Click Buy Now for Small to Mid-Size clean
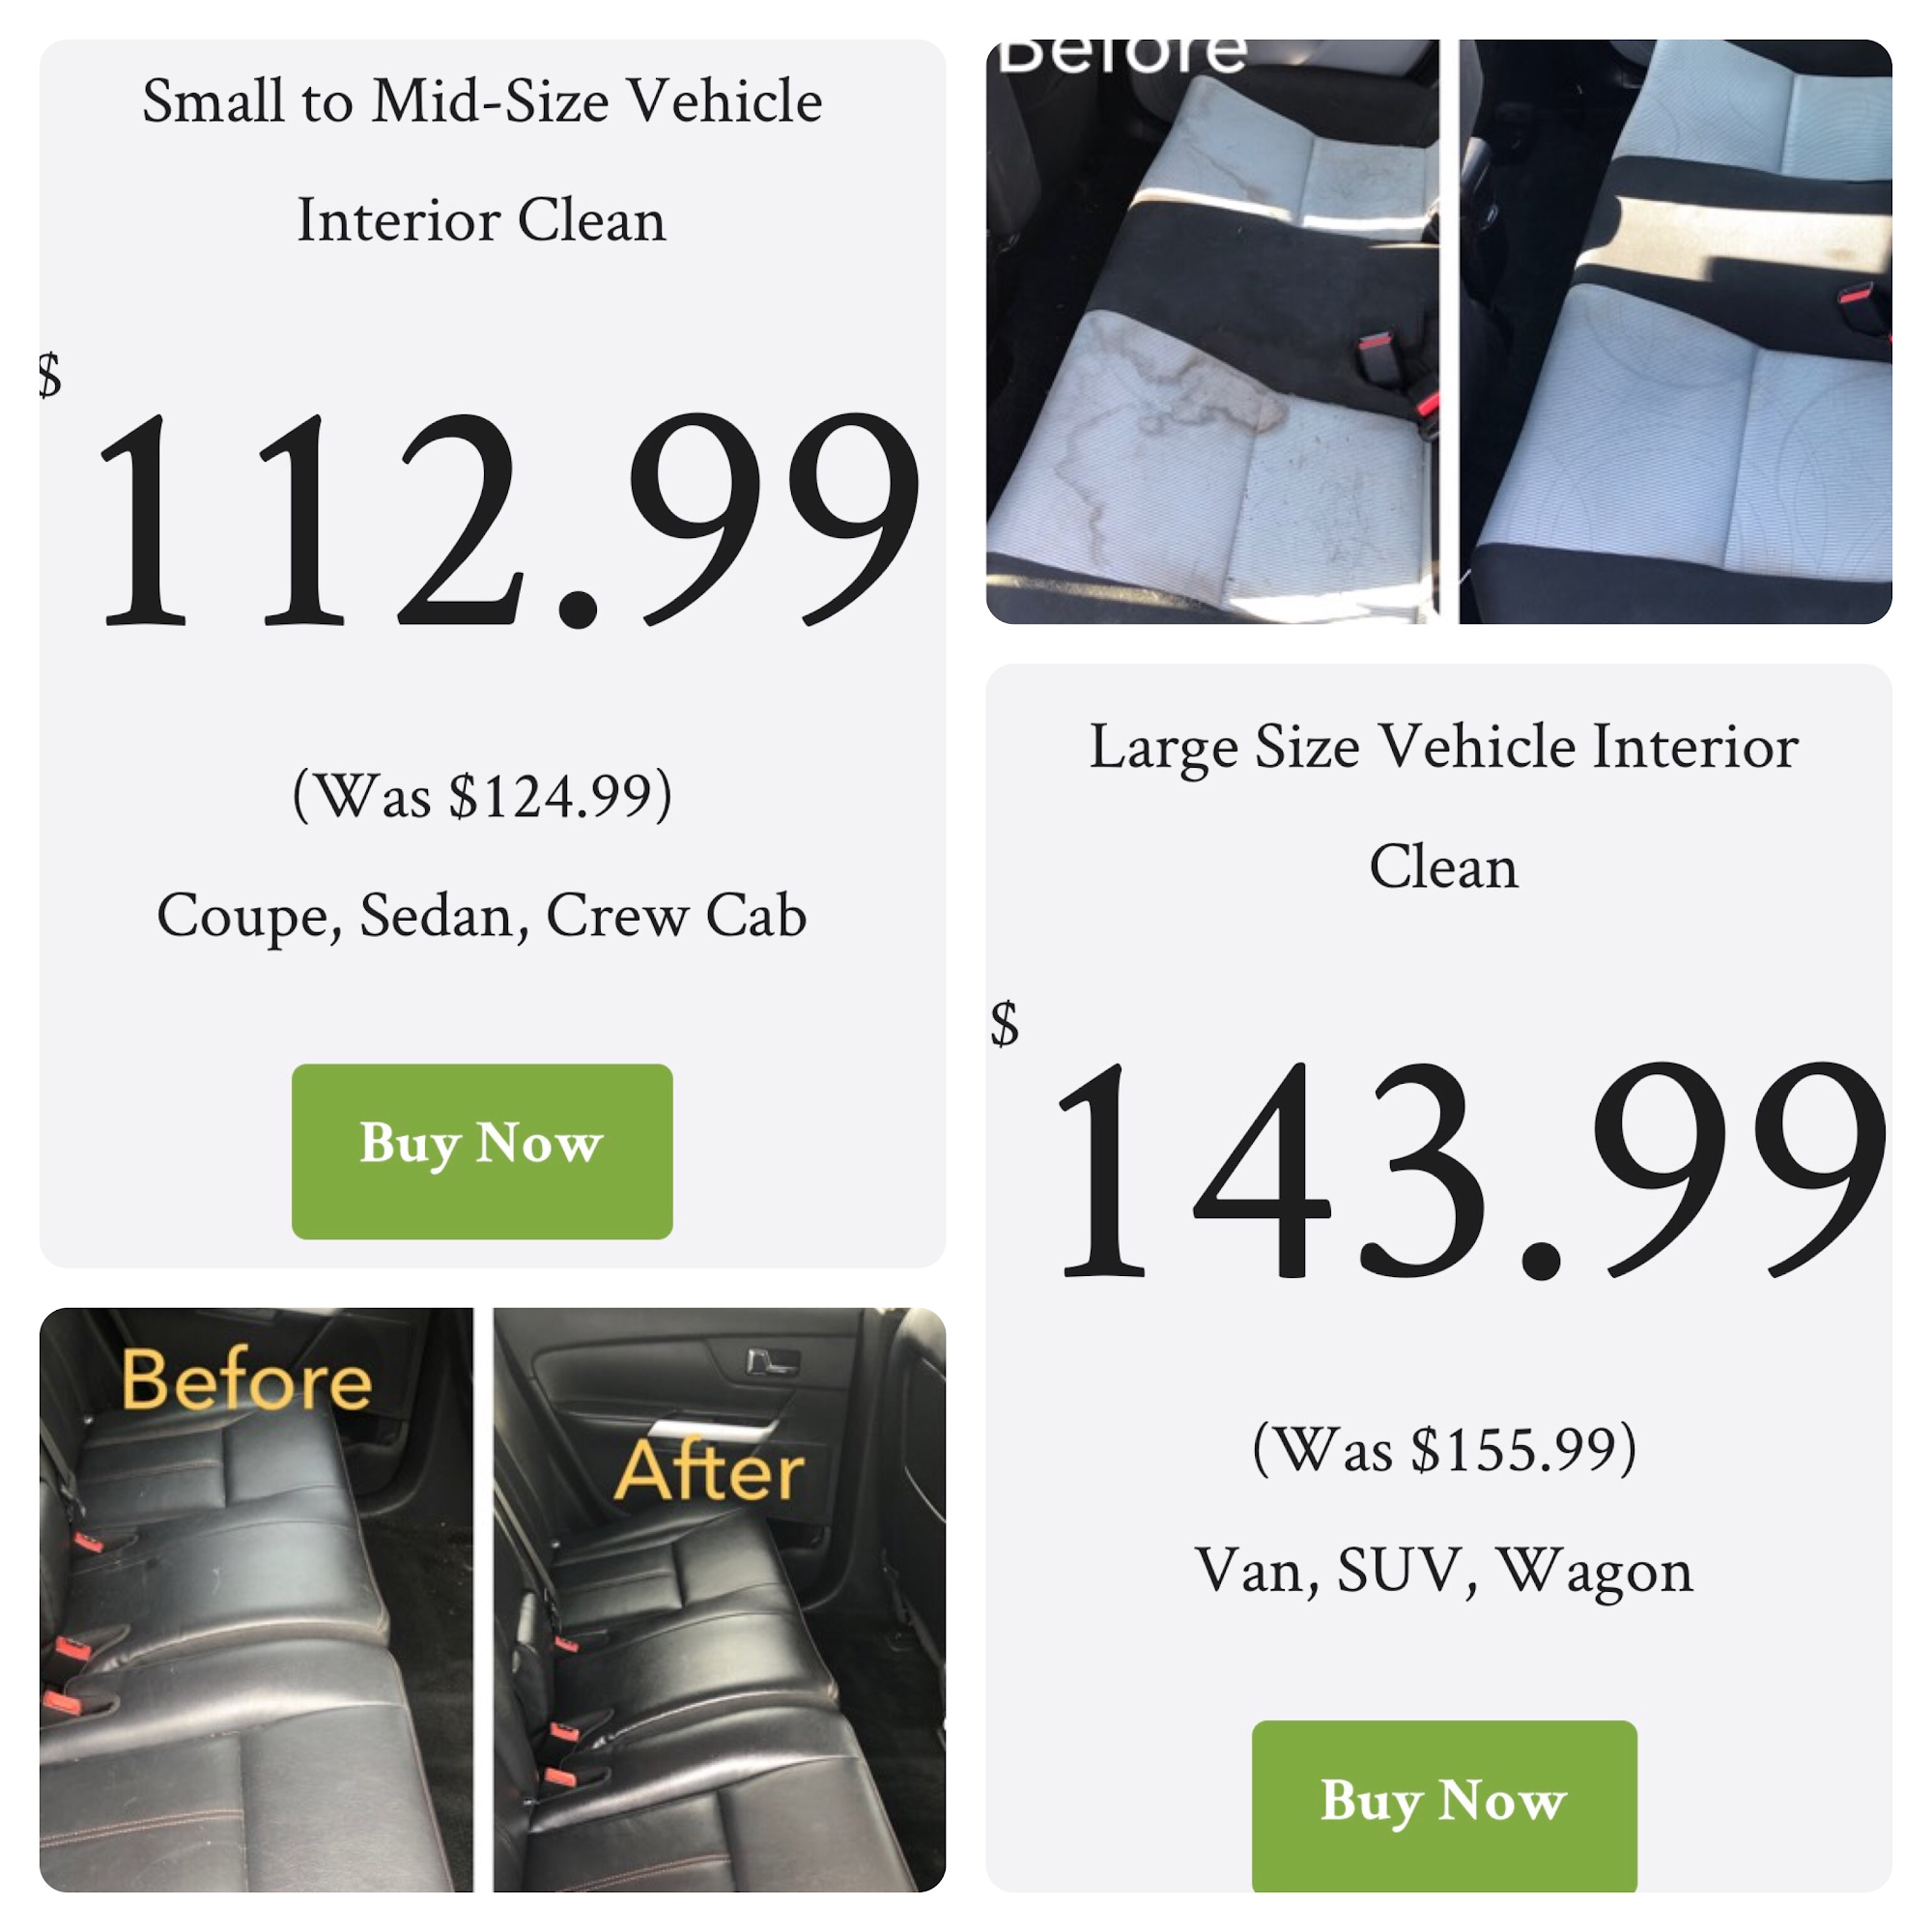This screenshot has height=1932, width=1932. click(482, 1151)
